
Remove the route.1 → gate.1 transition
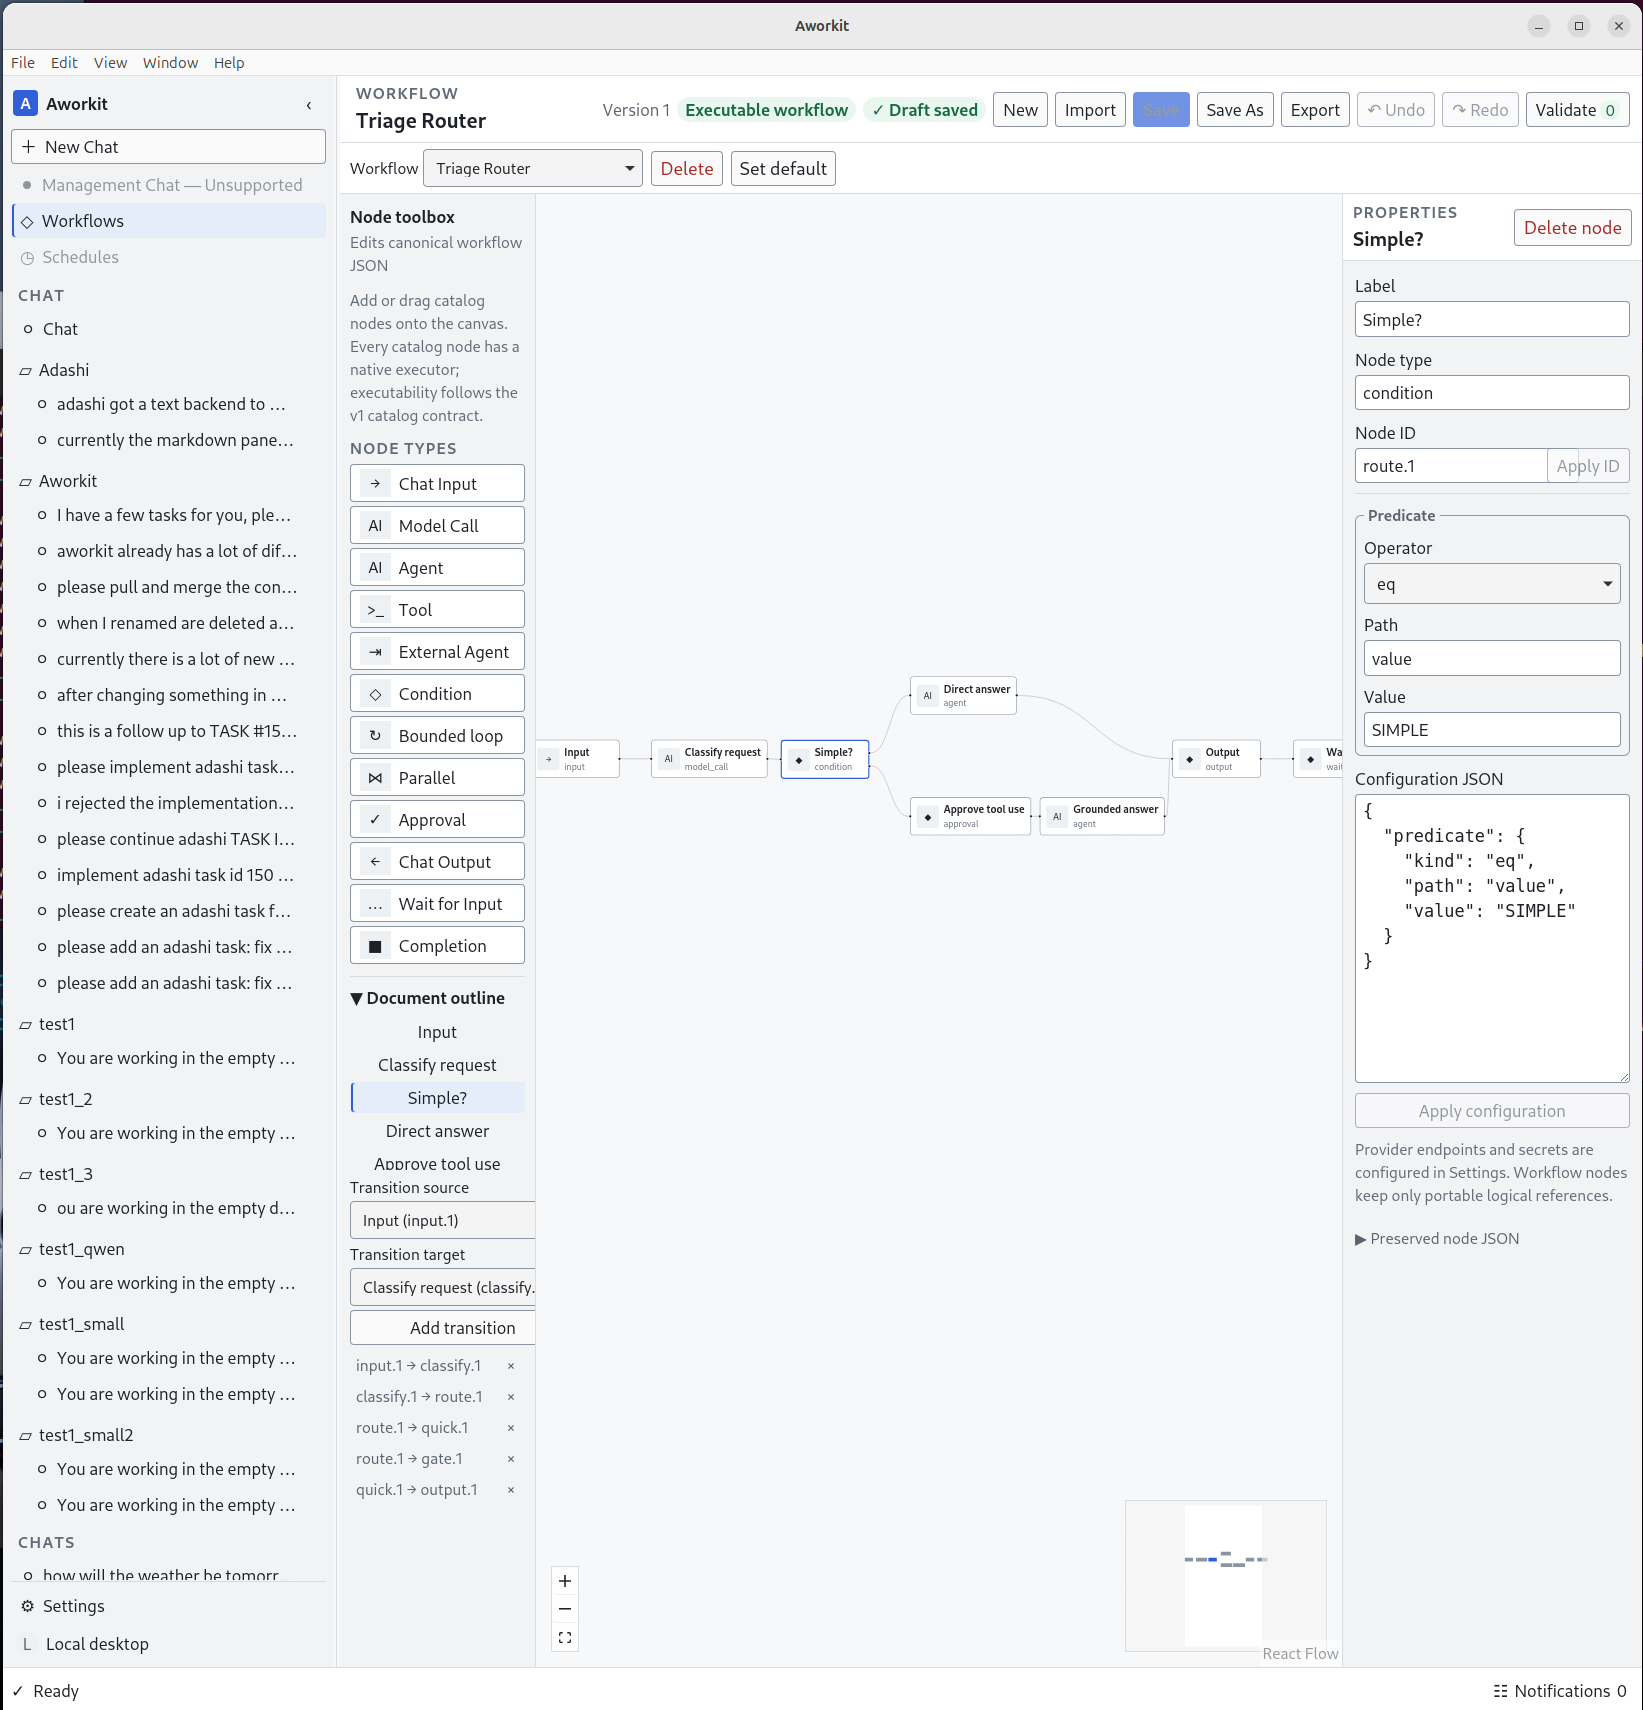pyautogui.click(x=511, y=1459)
